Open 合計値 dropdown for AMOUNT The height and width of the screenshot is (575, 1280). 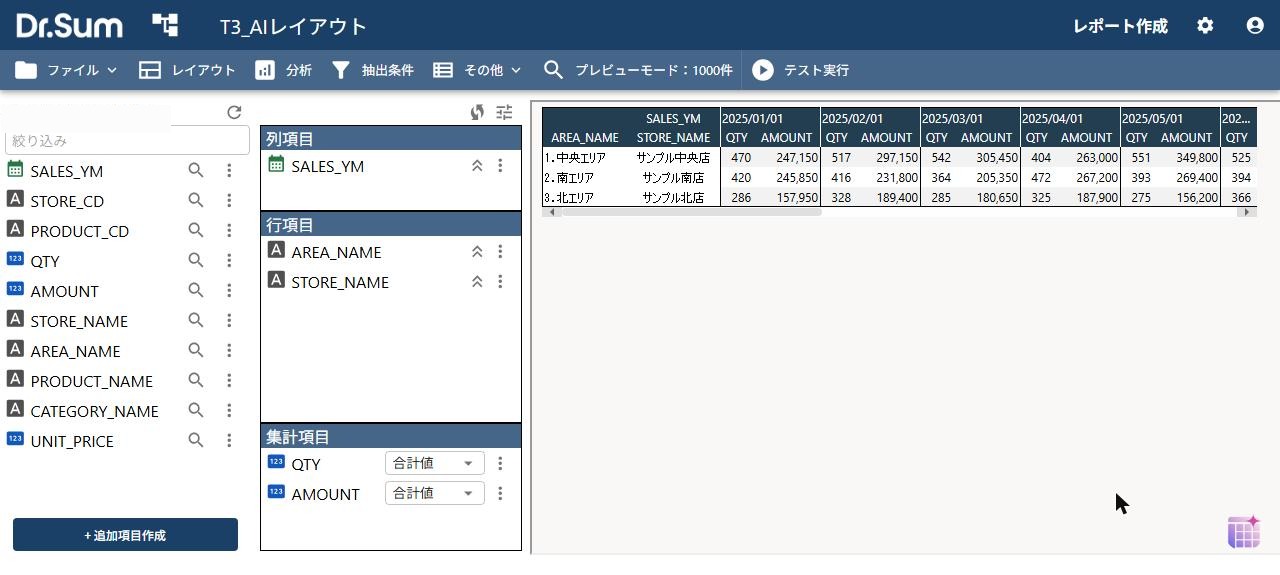(x=435, y=493)
